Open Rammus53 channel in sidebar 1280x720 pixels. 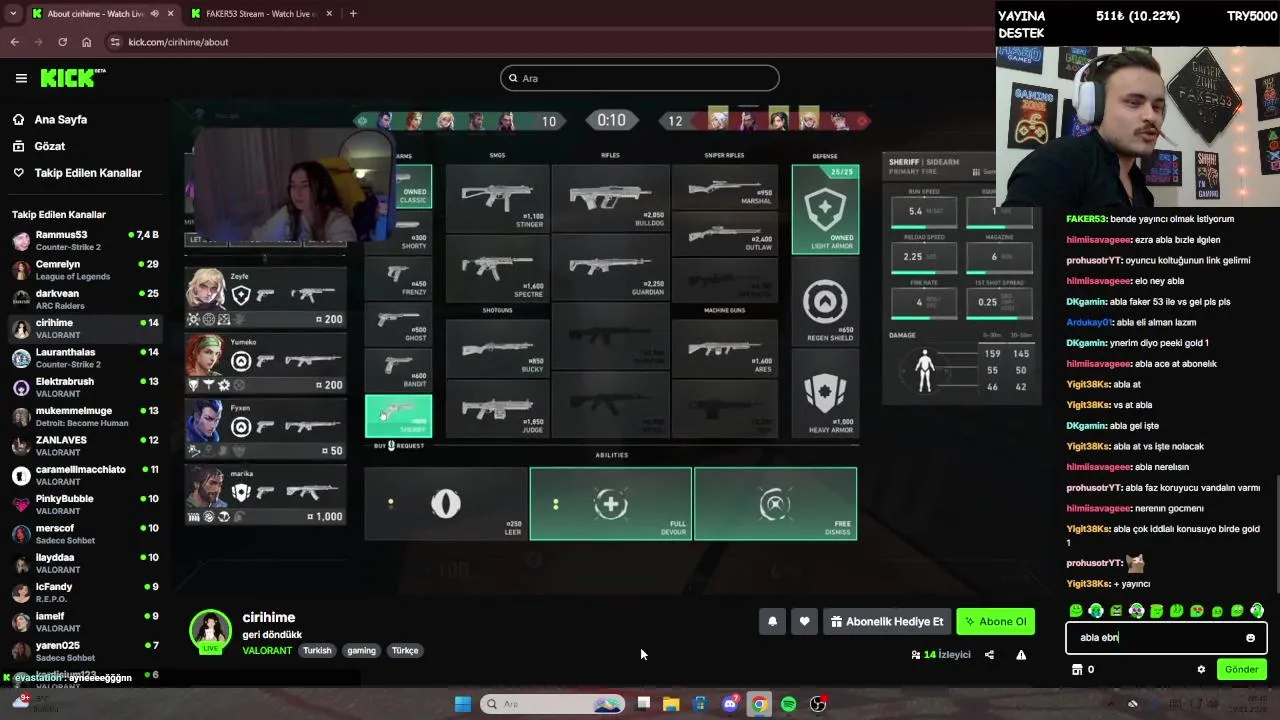pos(85,241)
